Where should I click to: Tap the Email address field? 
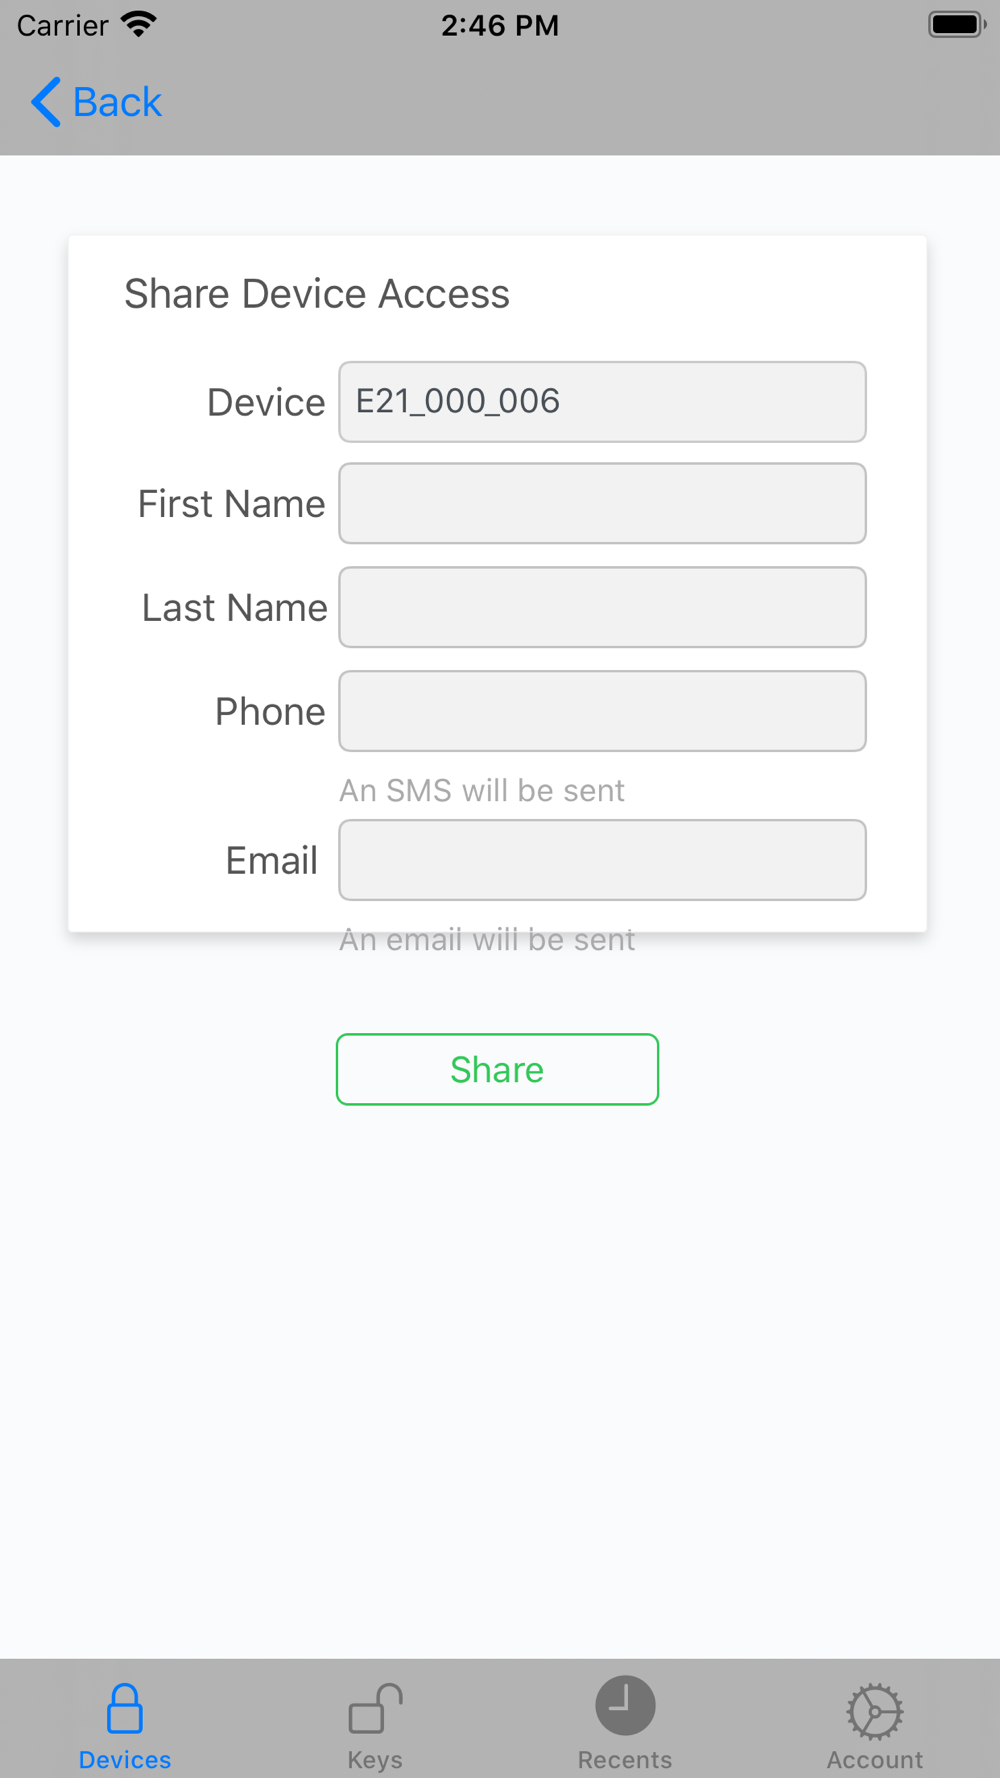tap(602, 860)
